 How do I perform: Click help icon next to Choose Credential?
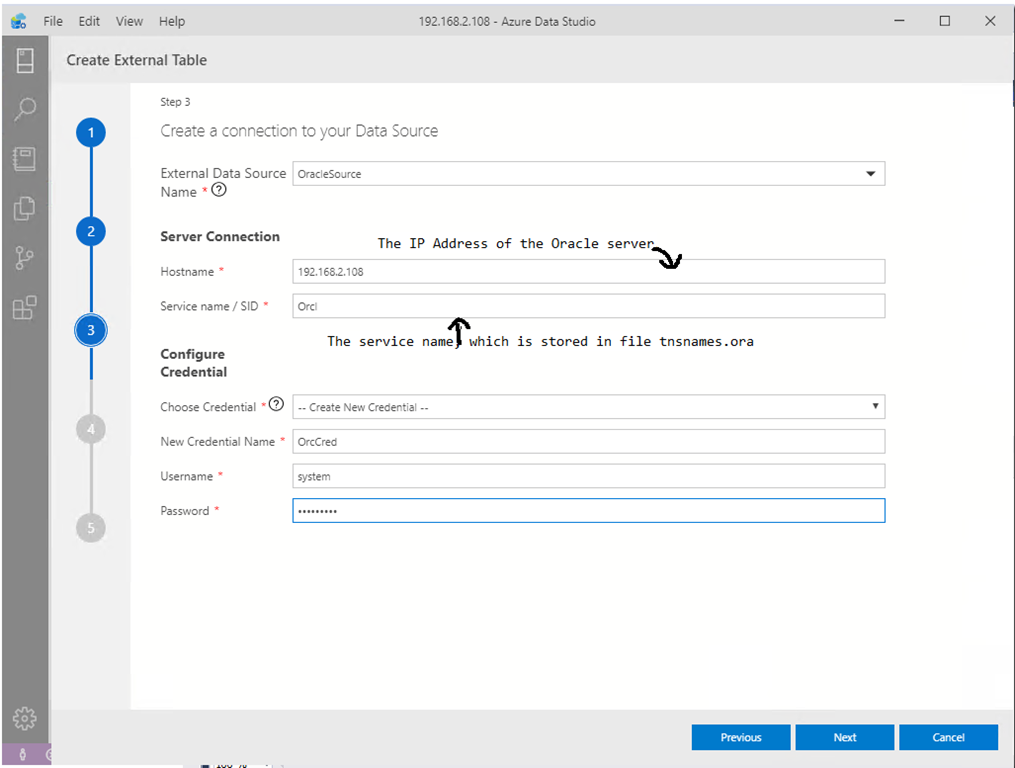(x=277, y=405)
